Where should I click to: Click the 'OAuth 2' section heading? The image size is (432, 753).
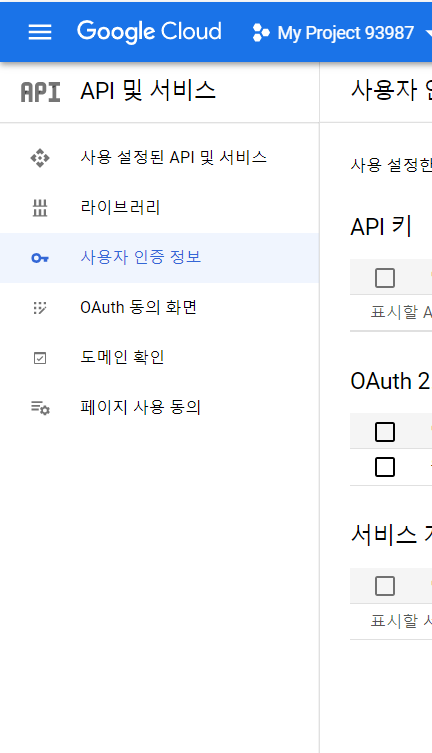coord(390,381)
